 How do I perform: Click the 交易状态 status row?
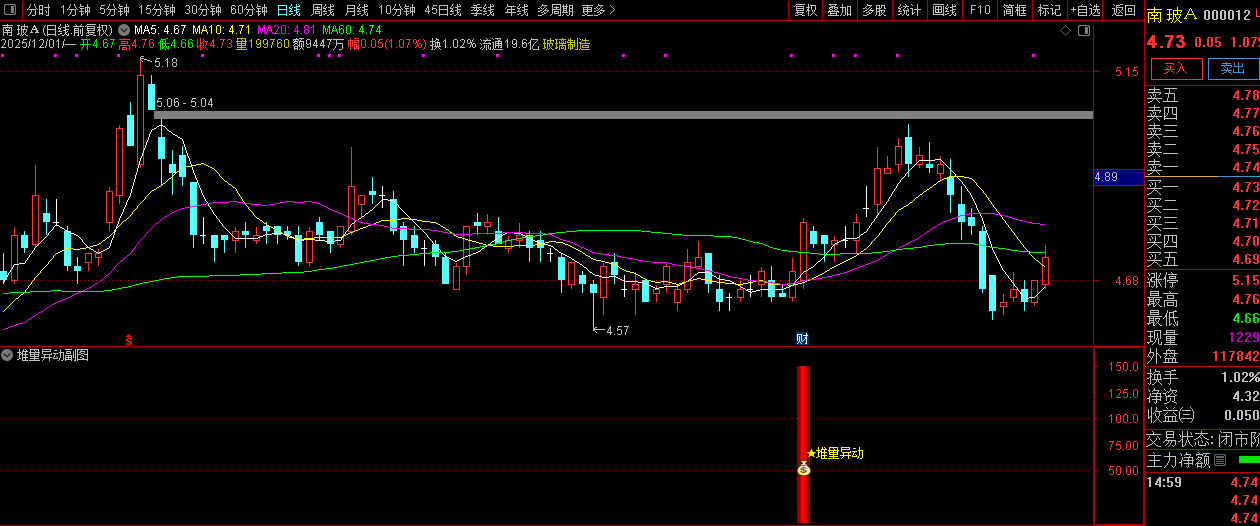[x=1202, y=439]
